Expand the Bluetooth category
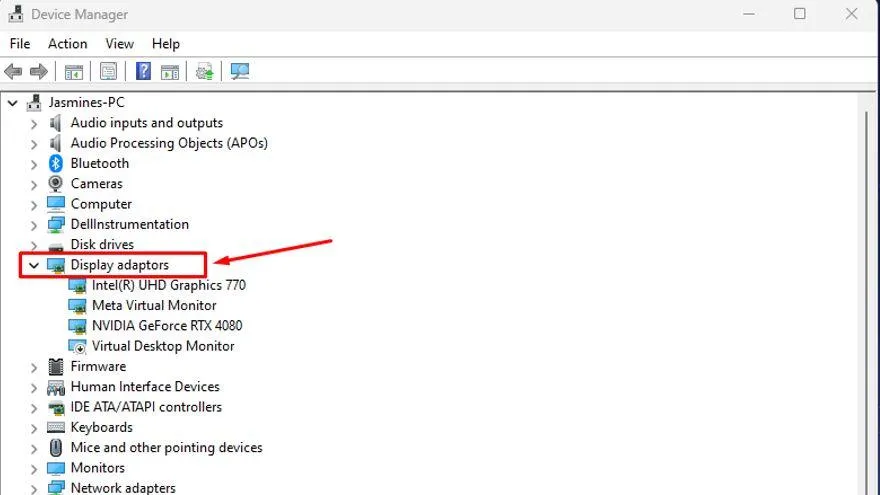This screenshot has height=495, width=880. point(34,164)
